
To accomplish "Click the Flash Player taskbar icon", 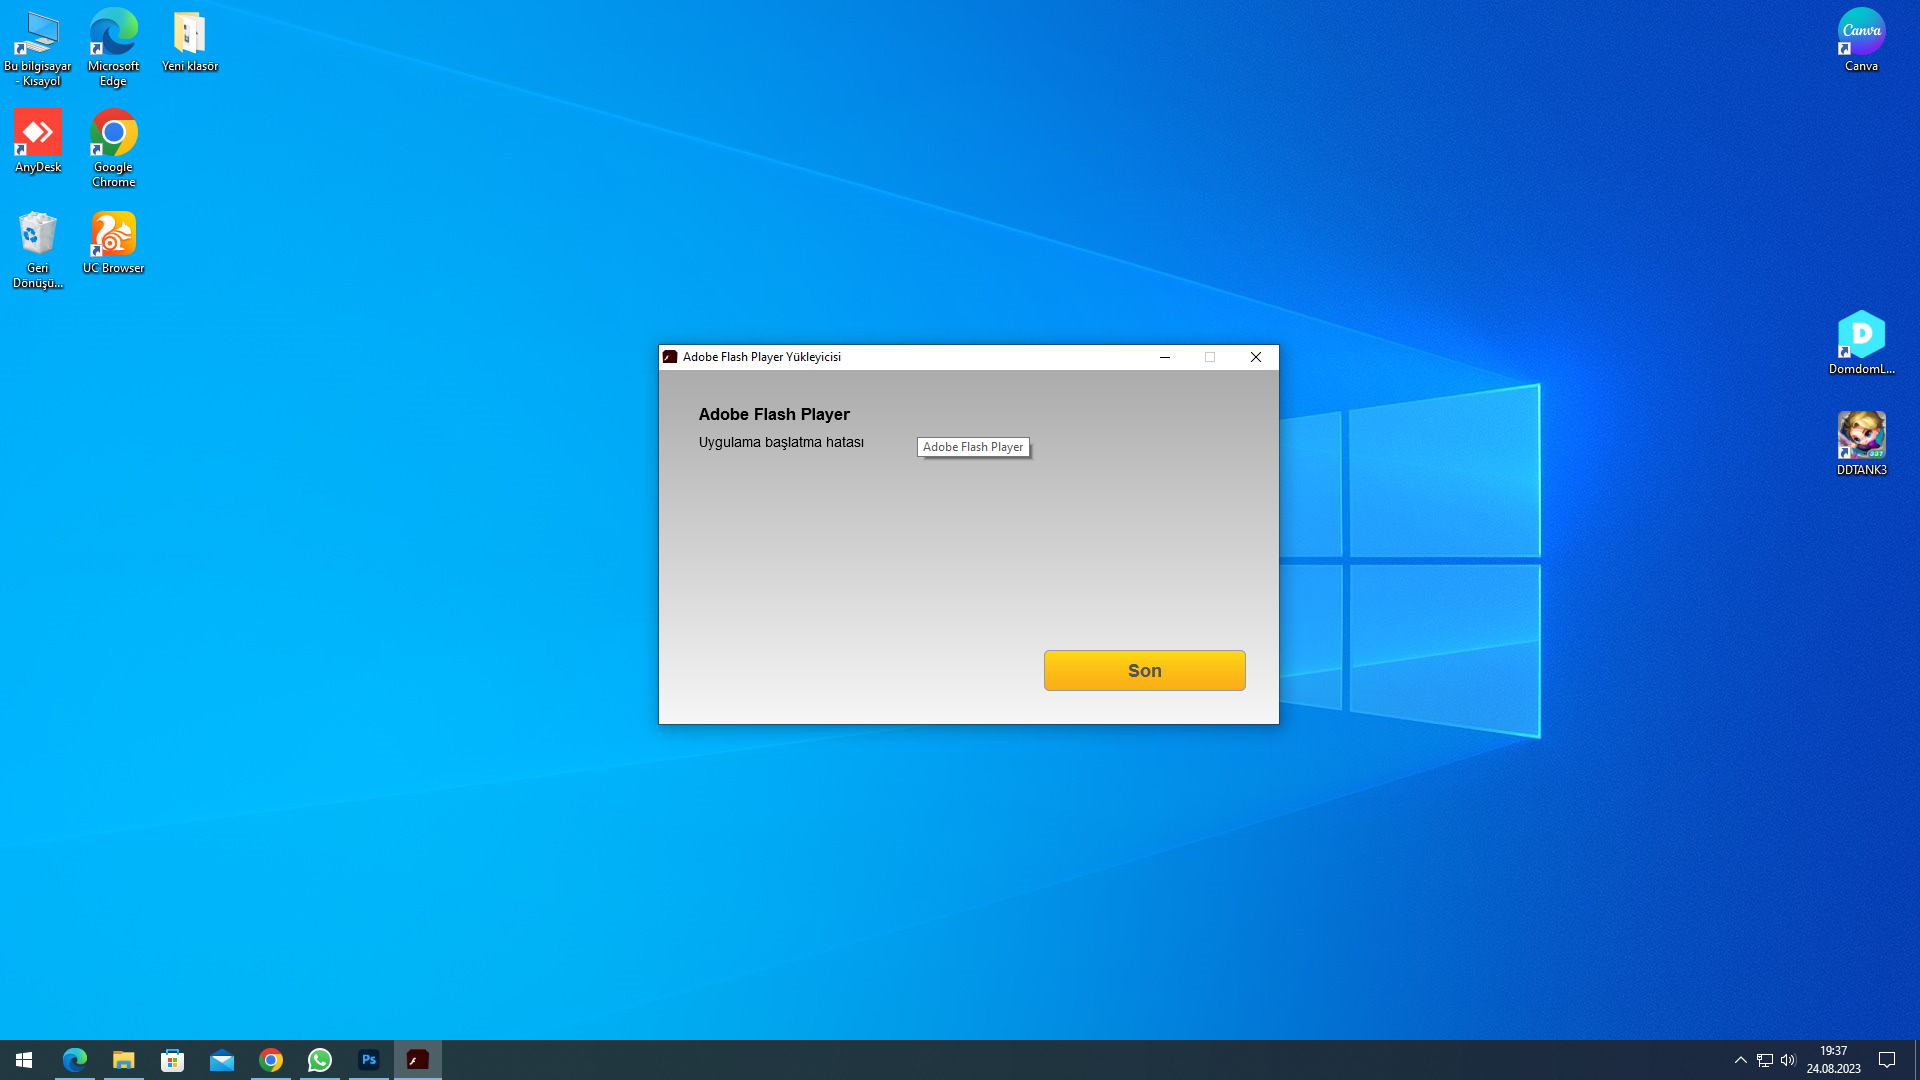I will (418, 1060).
